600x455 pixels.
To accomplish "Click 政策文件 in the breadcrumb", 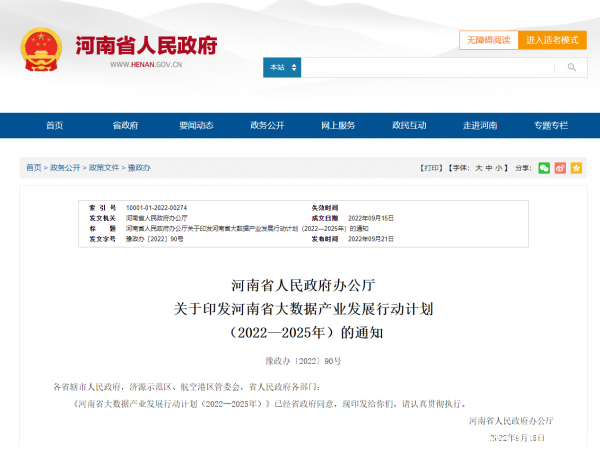I will click(103, 168).
